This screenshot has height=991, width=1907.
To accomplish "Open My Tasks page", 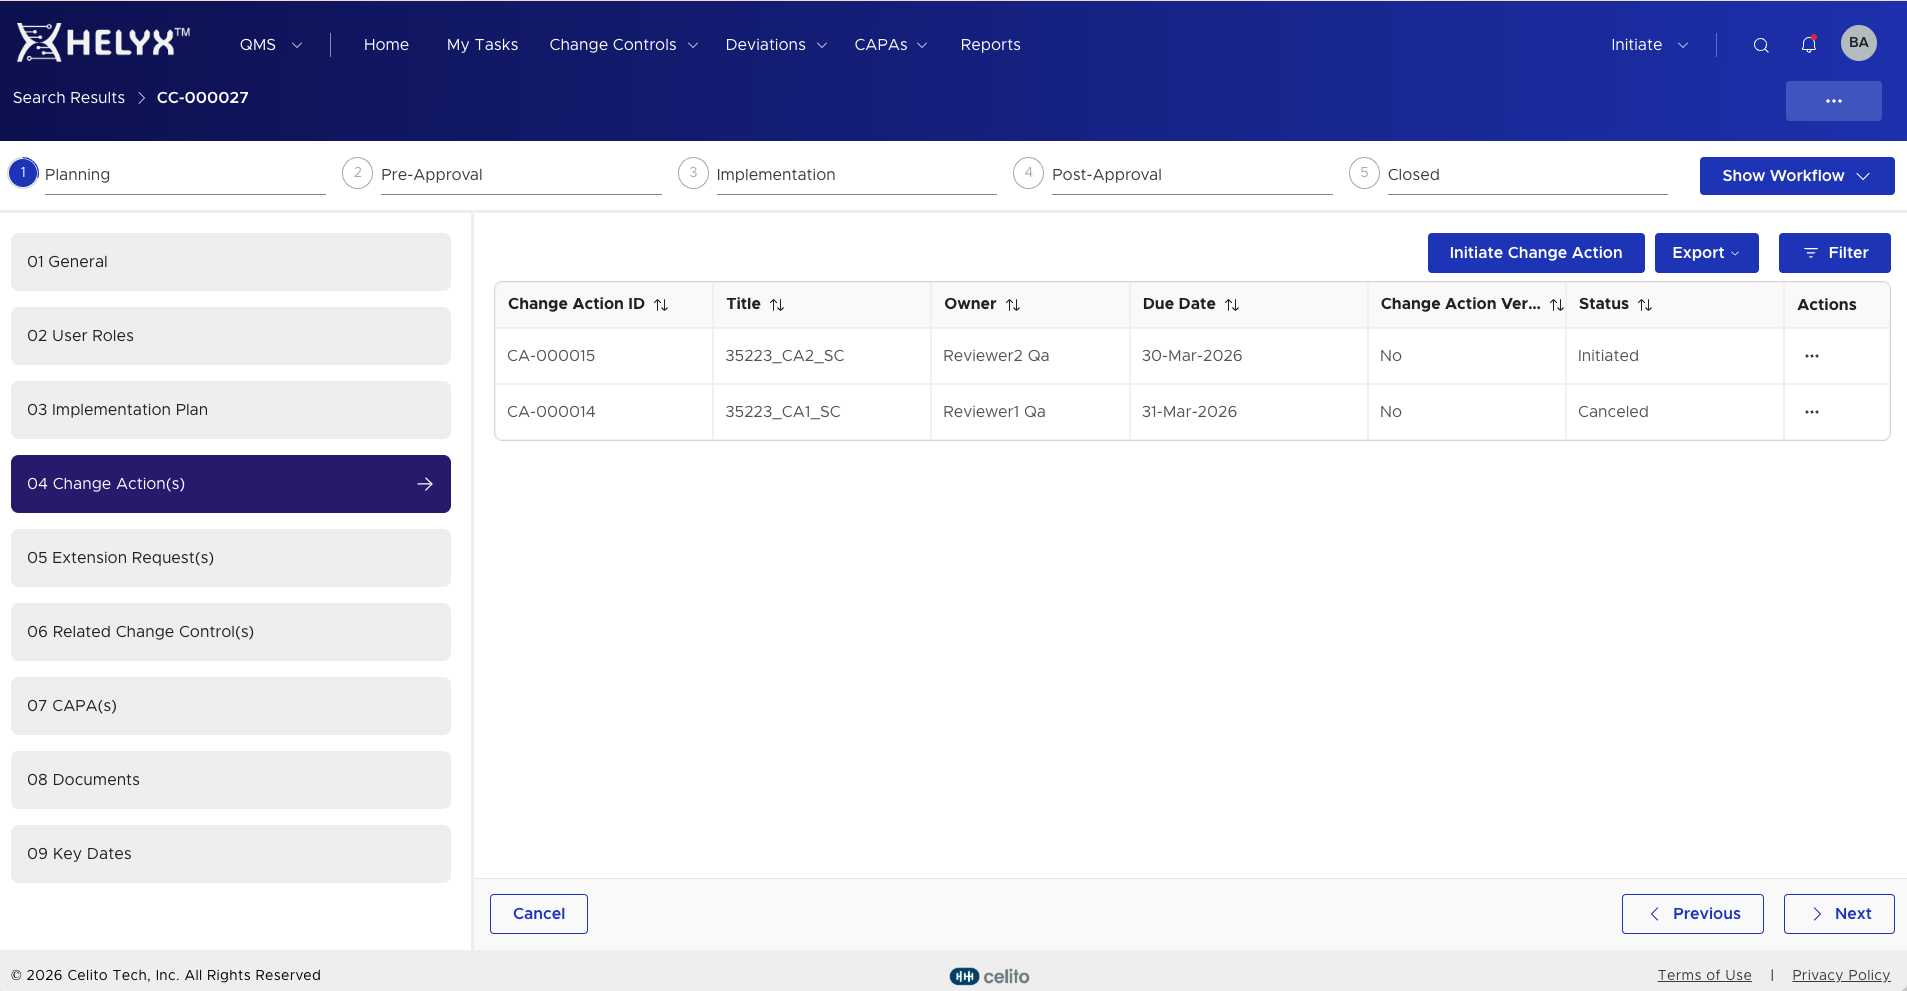I will pos(482,45).
